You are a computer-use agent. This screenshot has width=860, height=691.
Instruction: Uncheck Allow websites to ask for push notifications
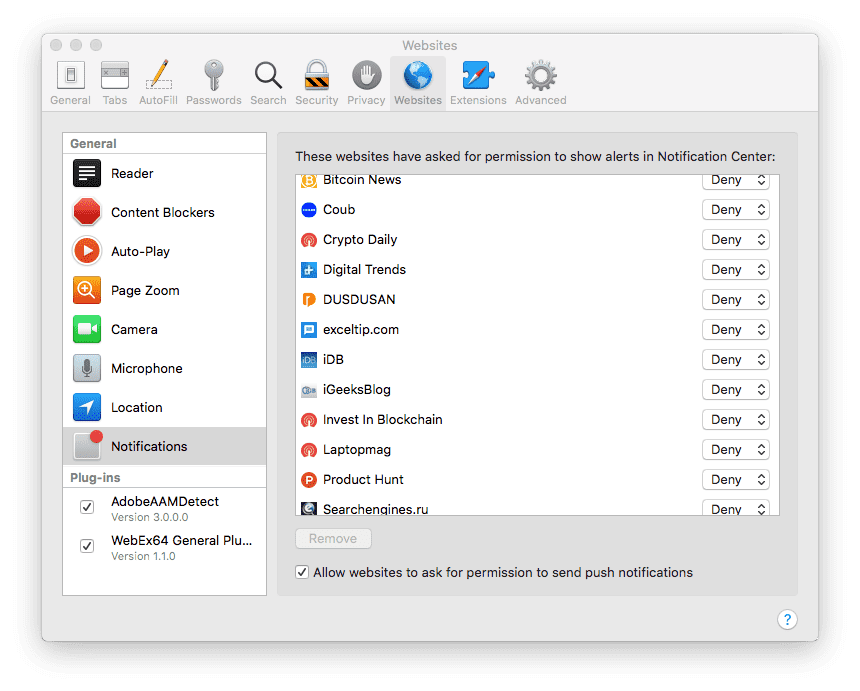tap(302, 572)
